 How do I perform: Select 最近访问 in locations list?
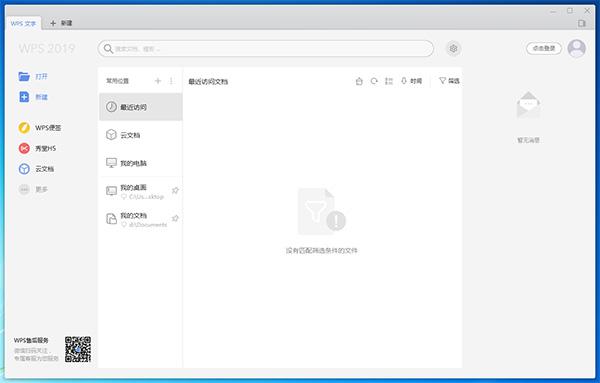click(141, 107)
